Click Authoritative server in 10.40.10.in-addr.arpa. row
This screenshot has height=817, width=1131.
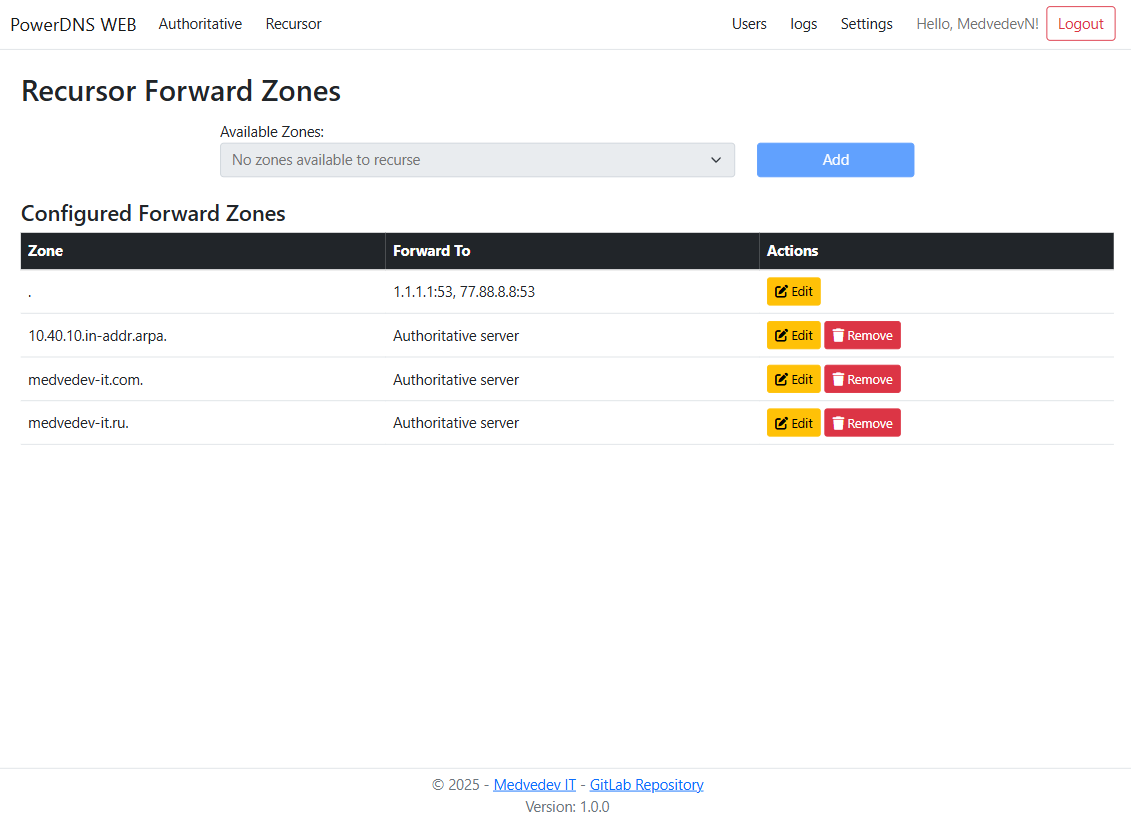456,336
